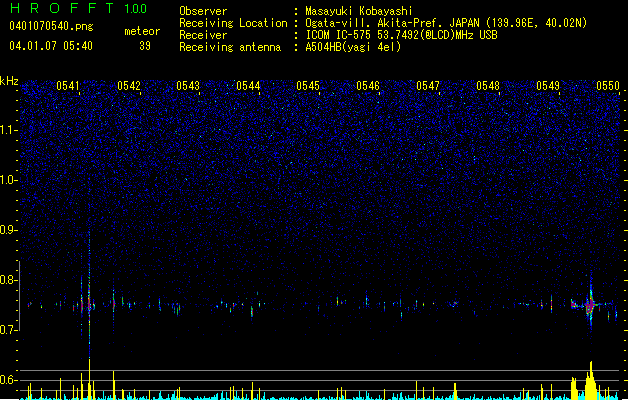This screenshot has width=629, height=400.
Task: Click the meteor count value 39
Action: [x=145, y=46]
